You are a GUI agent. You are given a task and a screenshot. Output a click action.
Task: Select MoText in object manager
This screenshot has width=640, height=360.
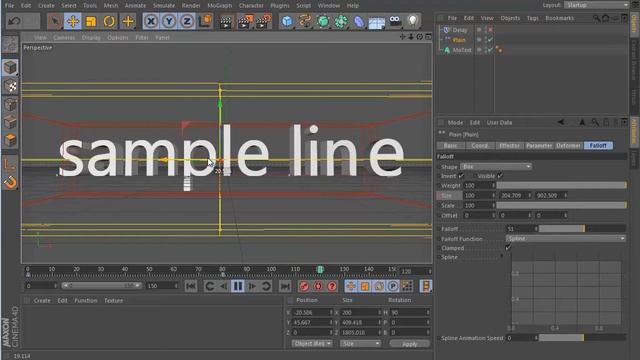462,50
